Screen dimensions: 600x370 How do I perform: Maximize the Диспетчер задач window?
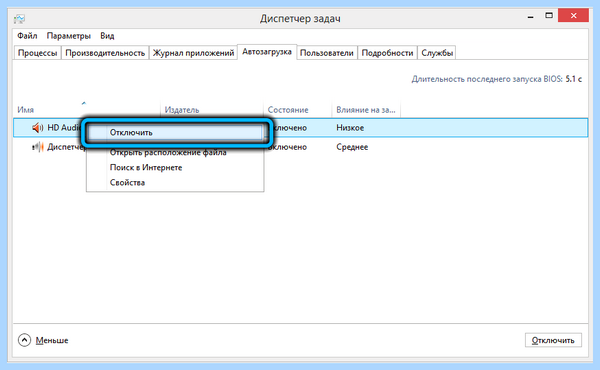pyautogui.click(x=549, y=16)
